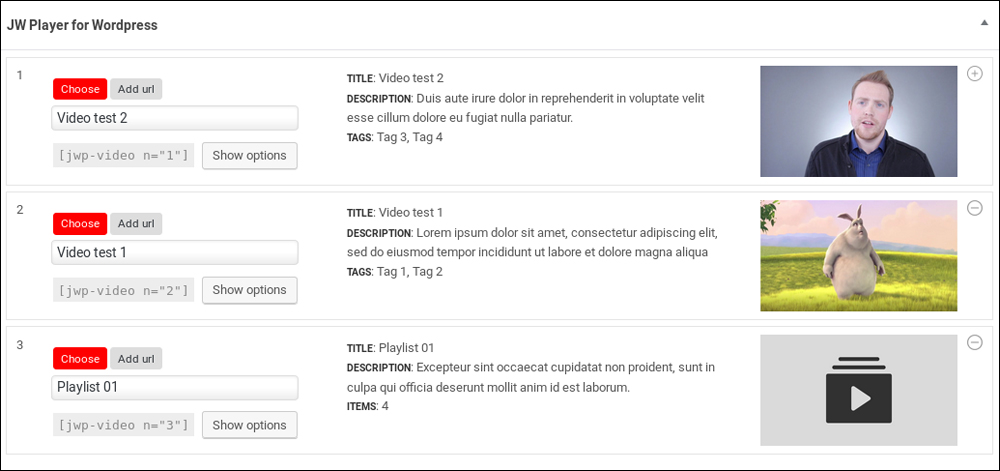This screenshot has height=471, width=1000.
Task: Open the Video test 2 presenter thumbnail
Action: [x=858, y=121]
